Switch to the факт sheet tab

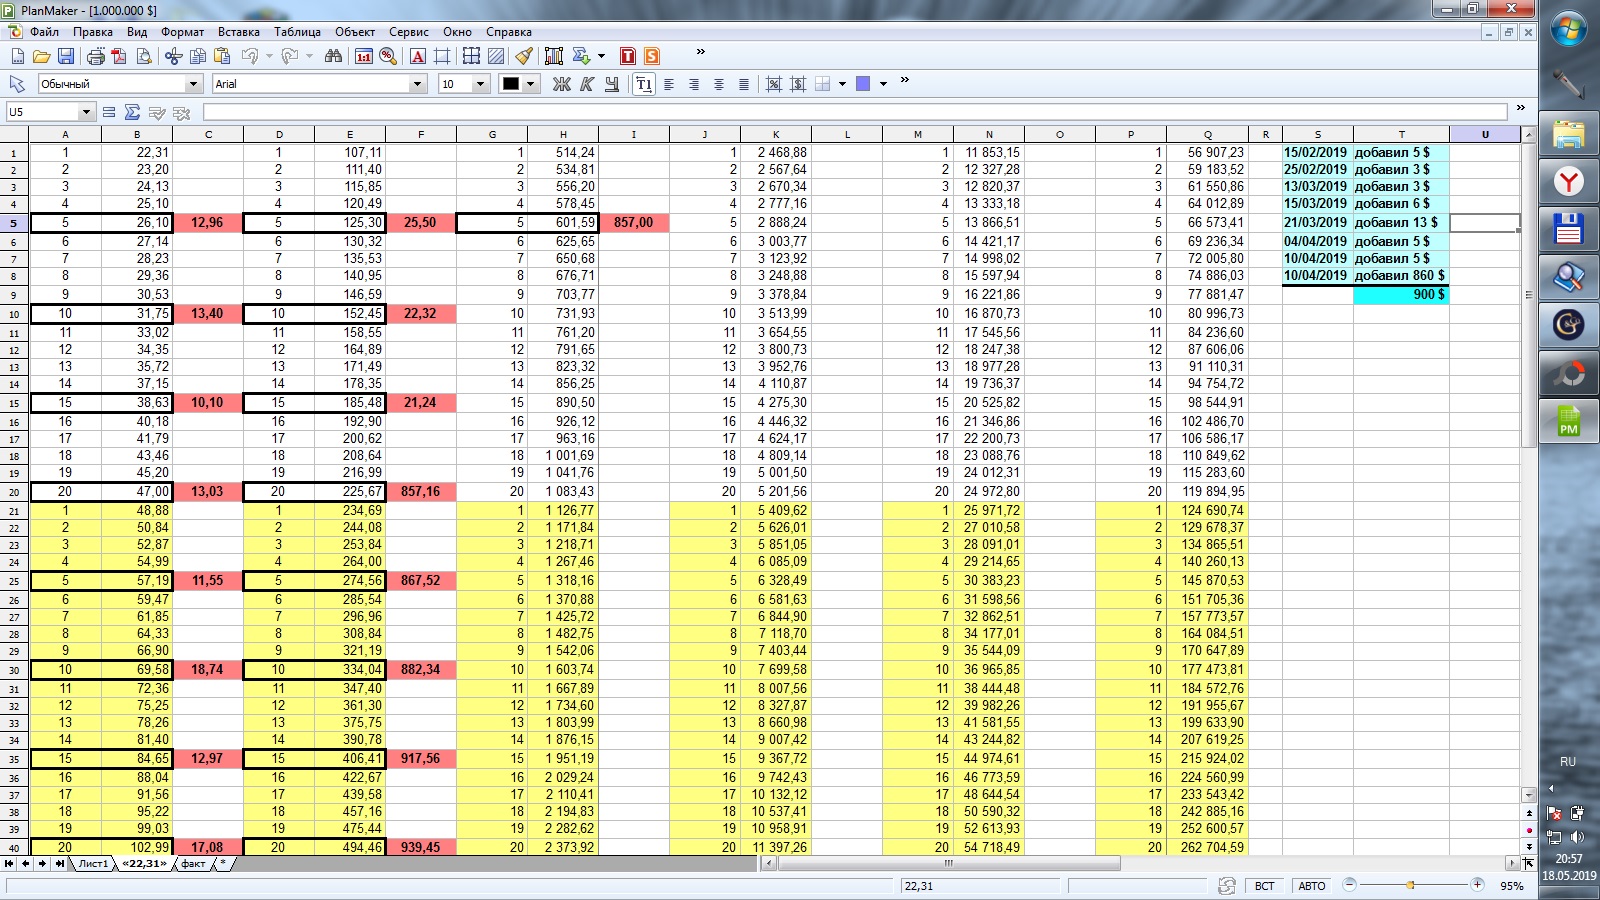tap(193, 863)
